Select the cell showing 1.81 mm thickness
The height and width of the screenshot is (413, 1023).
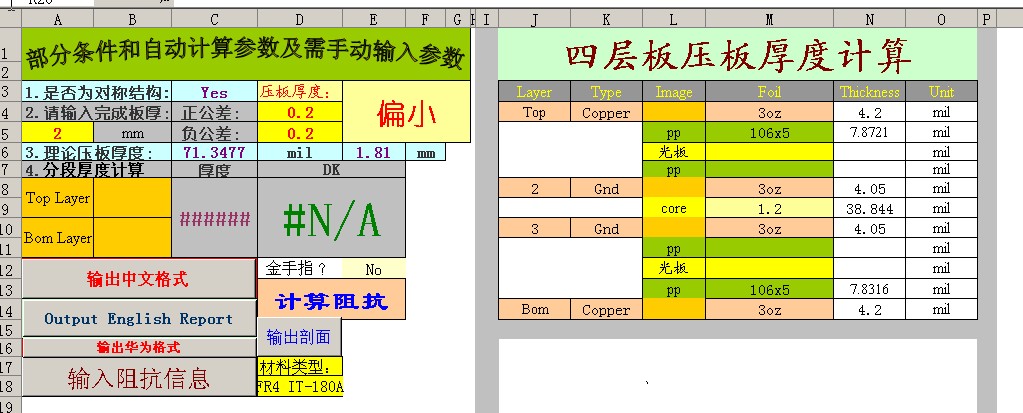click(374, 153)
